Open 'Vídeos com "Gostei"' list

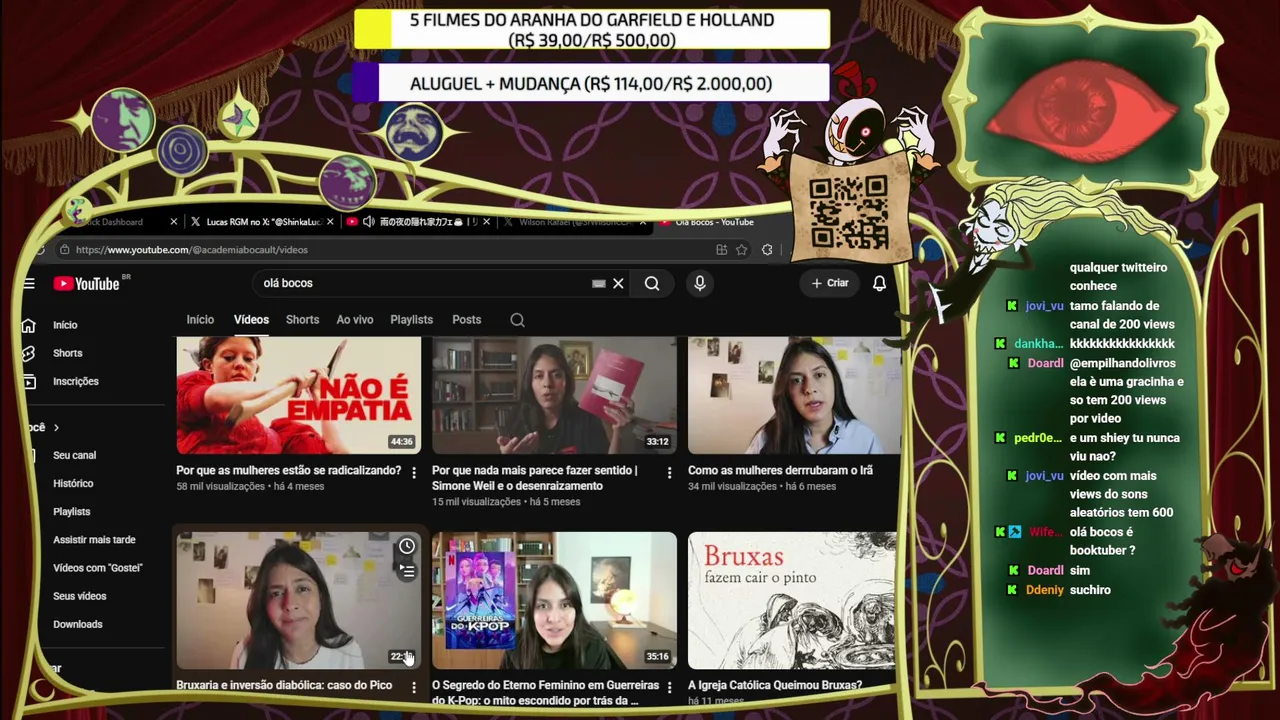click(98, 568)
